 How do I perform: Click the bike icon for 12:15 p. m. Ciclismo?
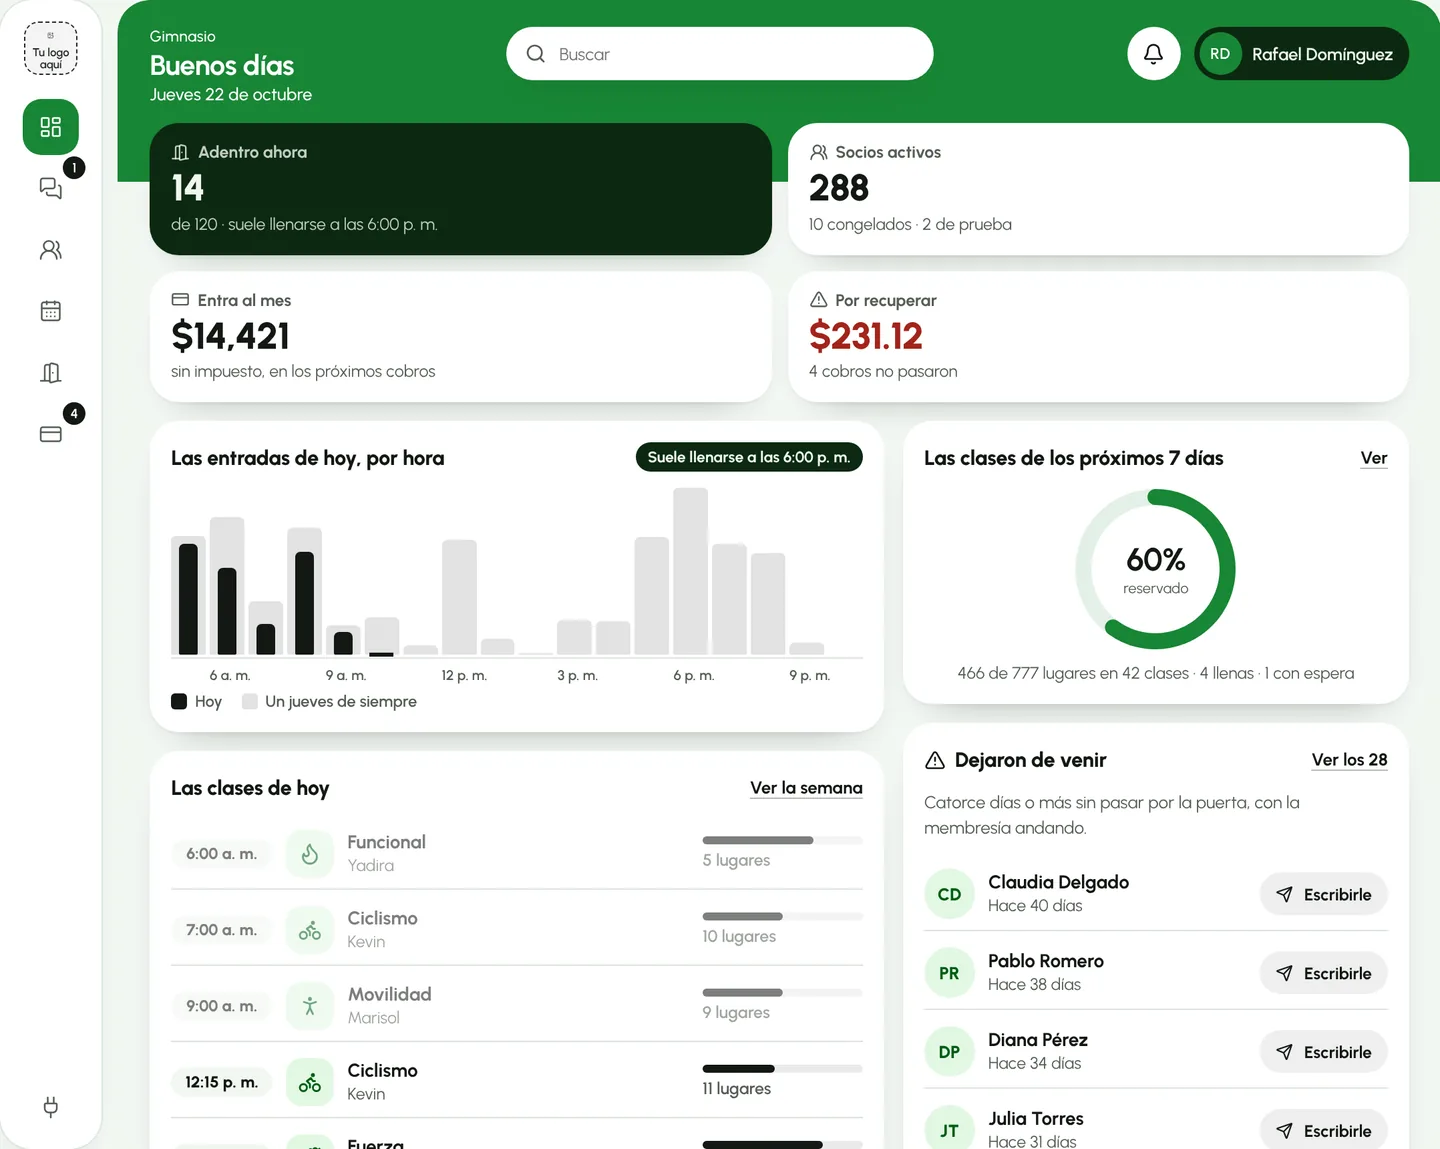click(x=310, y=1082)
